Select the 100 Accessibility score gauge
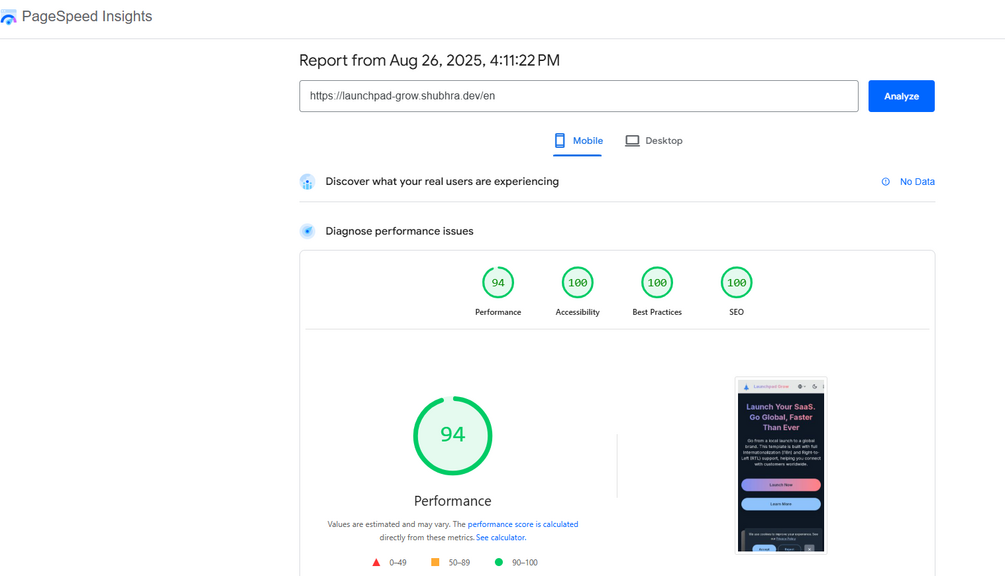Screen dimensions: 1005x576 coord(577,283)
